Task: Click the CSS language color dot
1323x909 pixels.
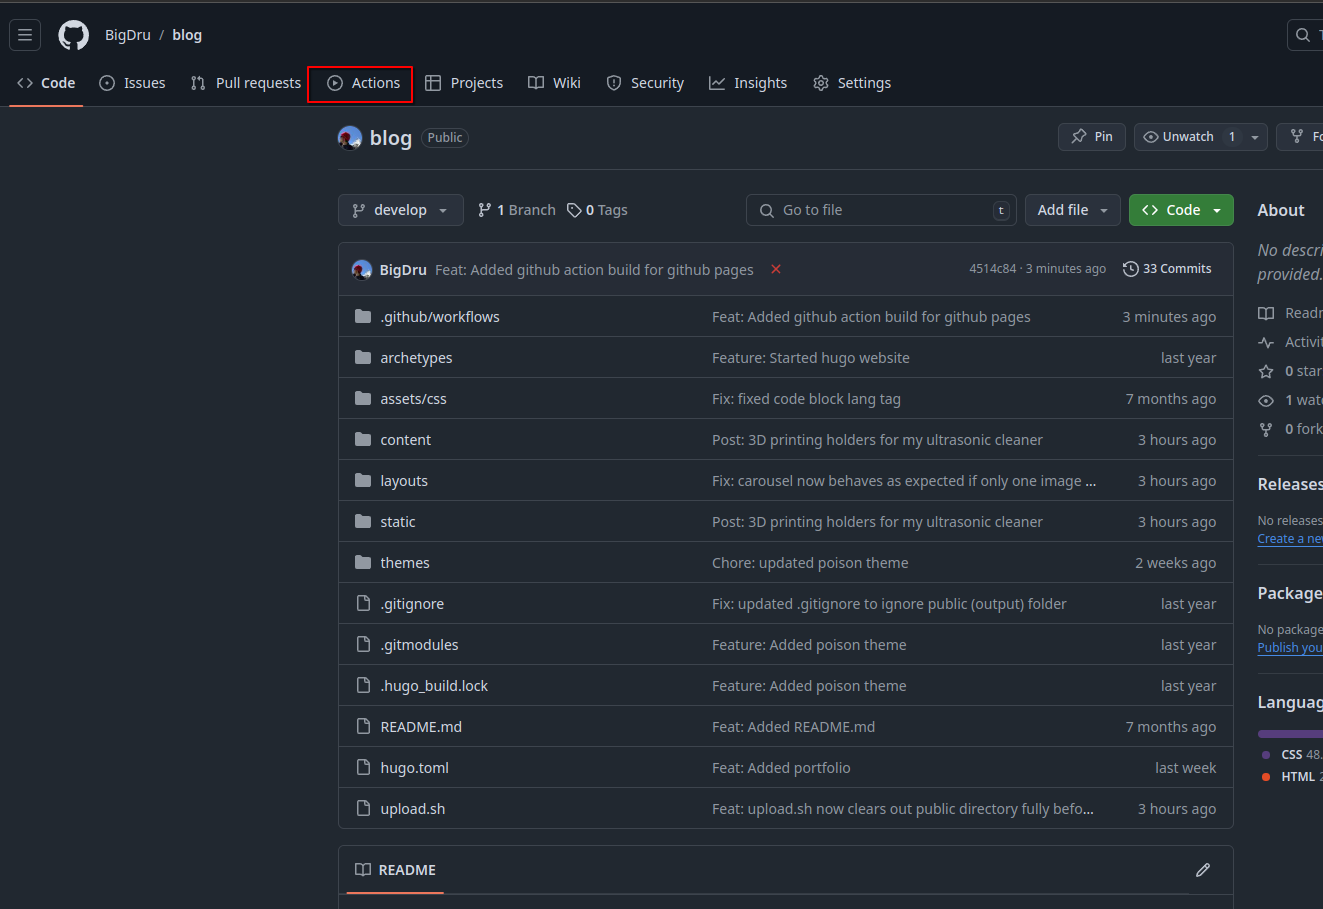Action: (1266, 755)
